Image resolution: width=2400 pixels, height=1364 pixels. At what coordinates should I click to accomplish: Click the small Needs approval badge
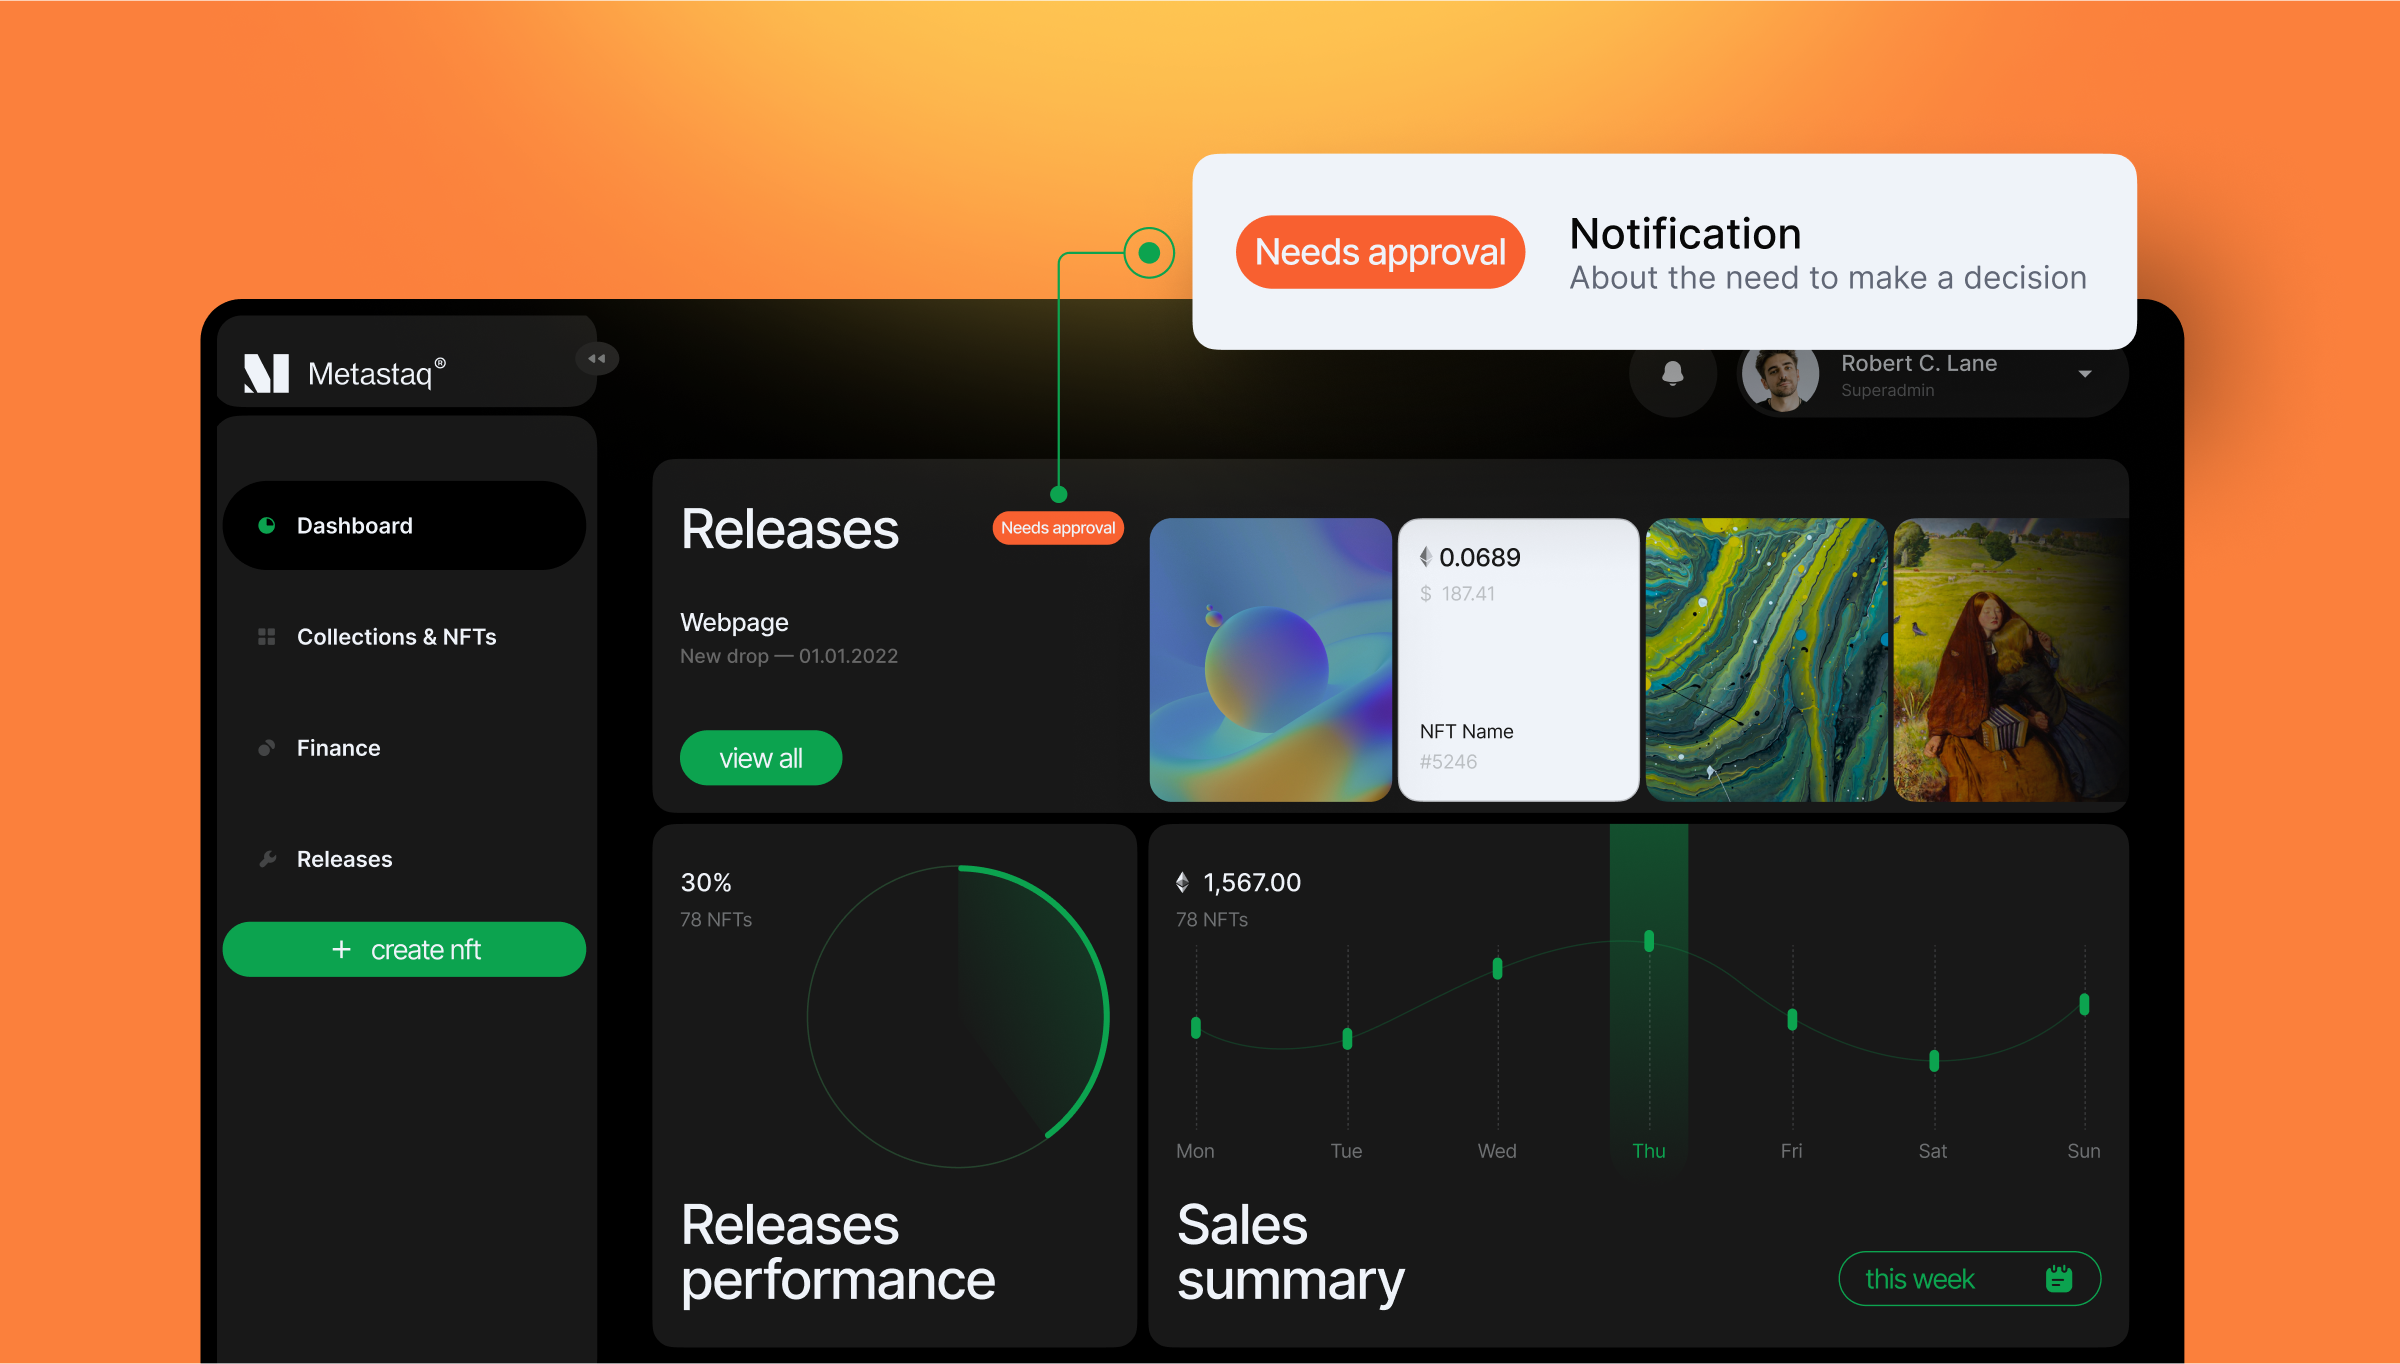[x=1057, y=528]
